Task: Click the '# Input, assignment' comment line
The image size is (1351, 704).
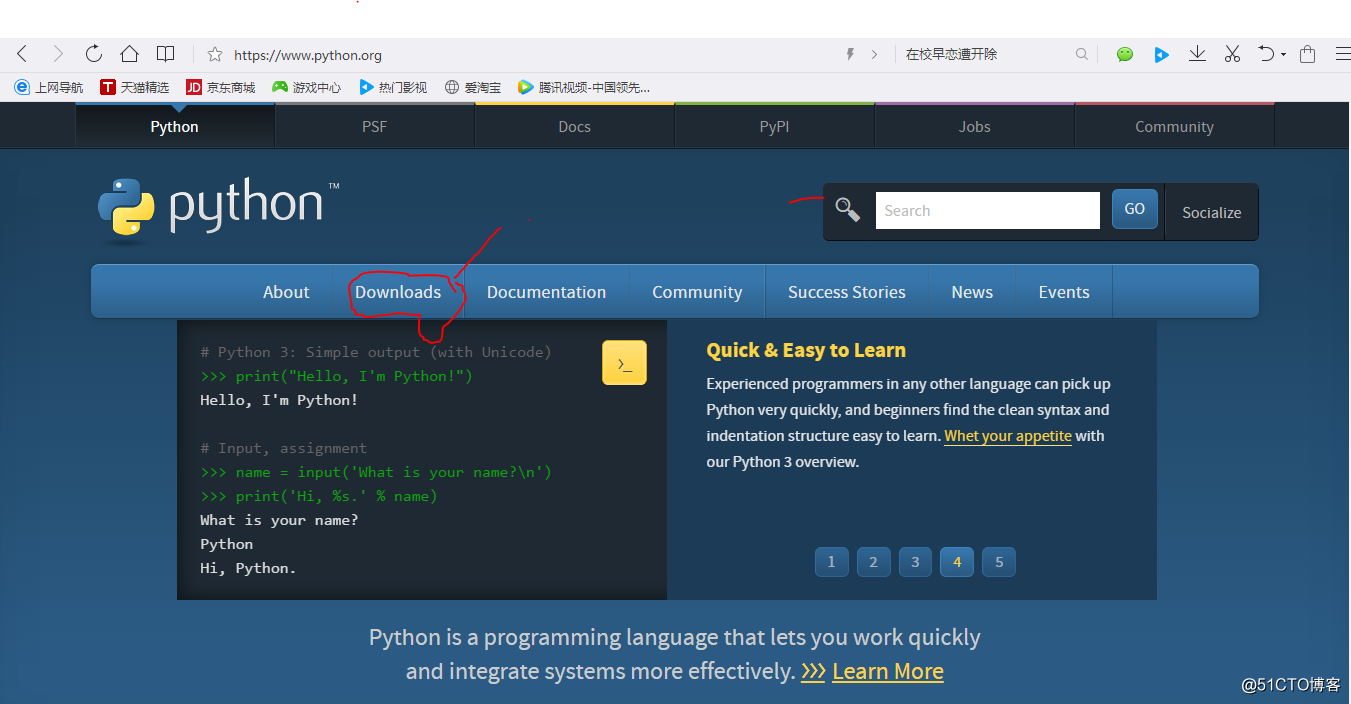Action: [283, 448]
